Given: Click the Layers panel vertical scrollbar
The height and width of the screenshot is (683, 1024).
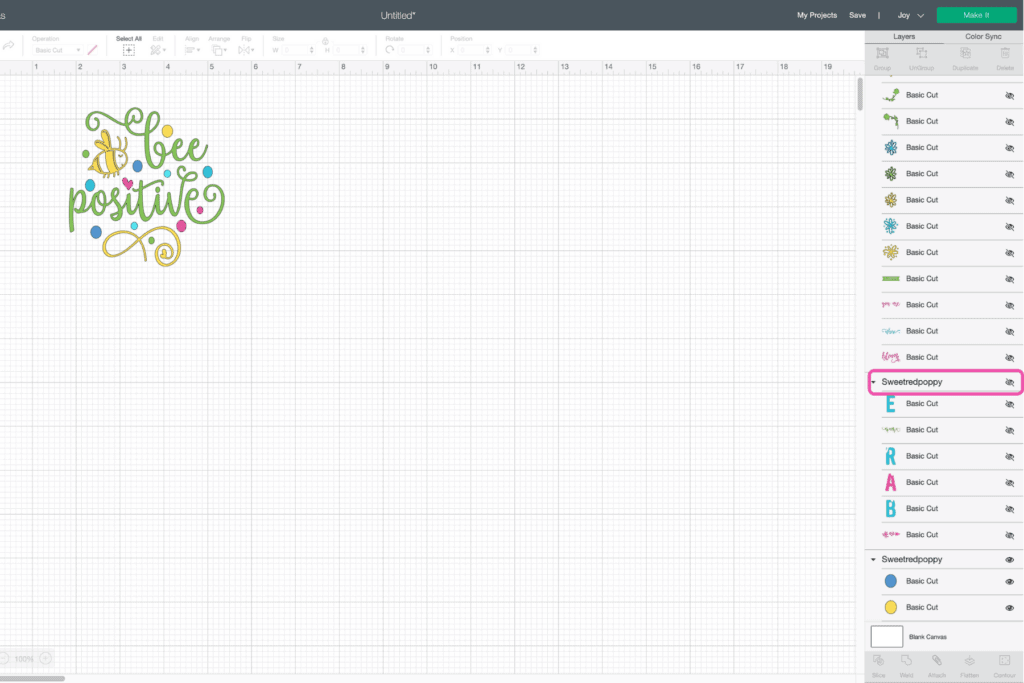Looking at the screenshot, I should [x=860, y=95].
